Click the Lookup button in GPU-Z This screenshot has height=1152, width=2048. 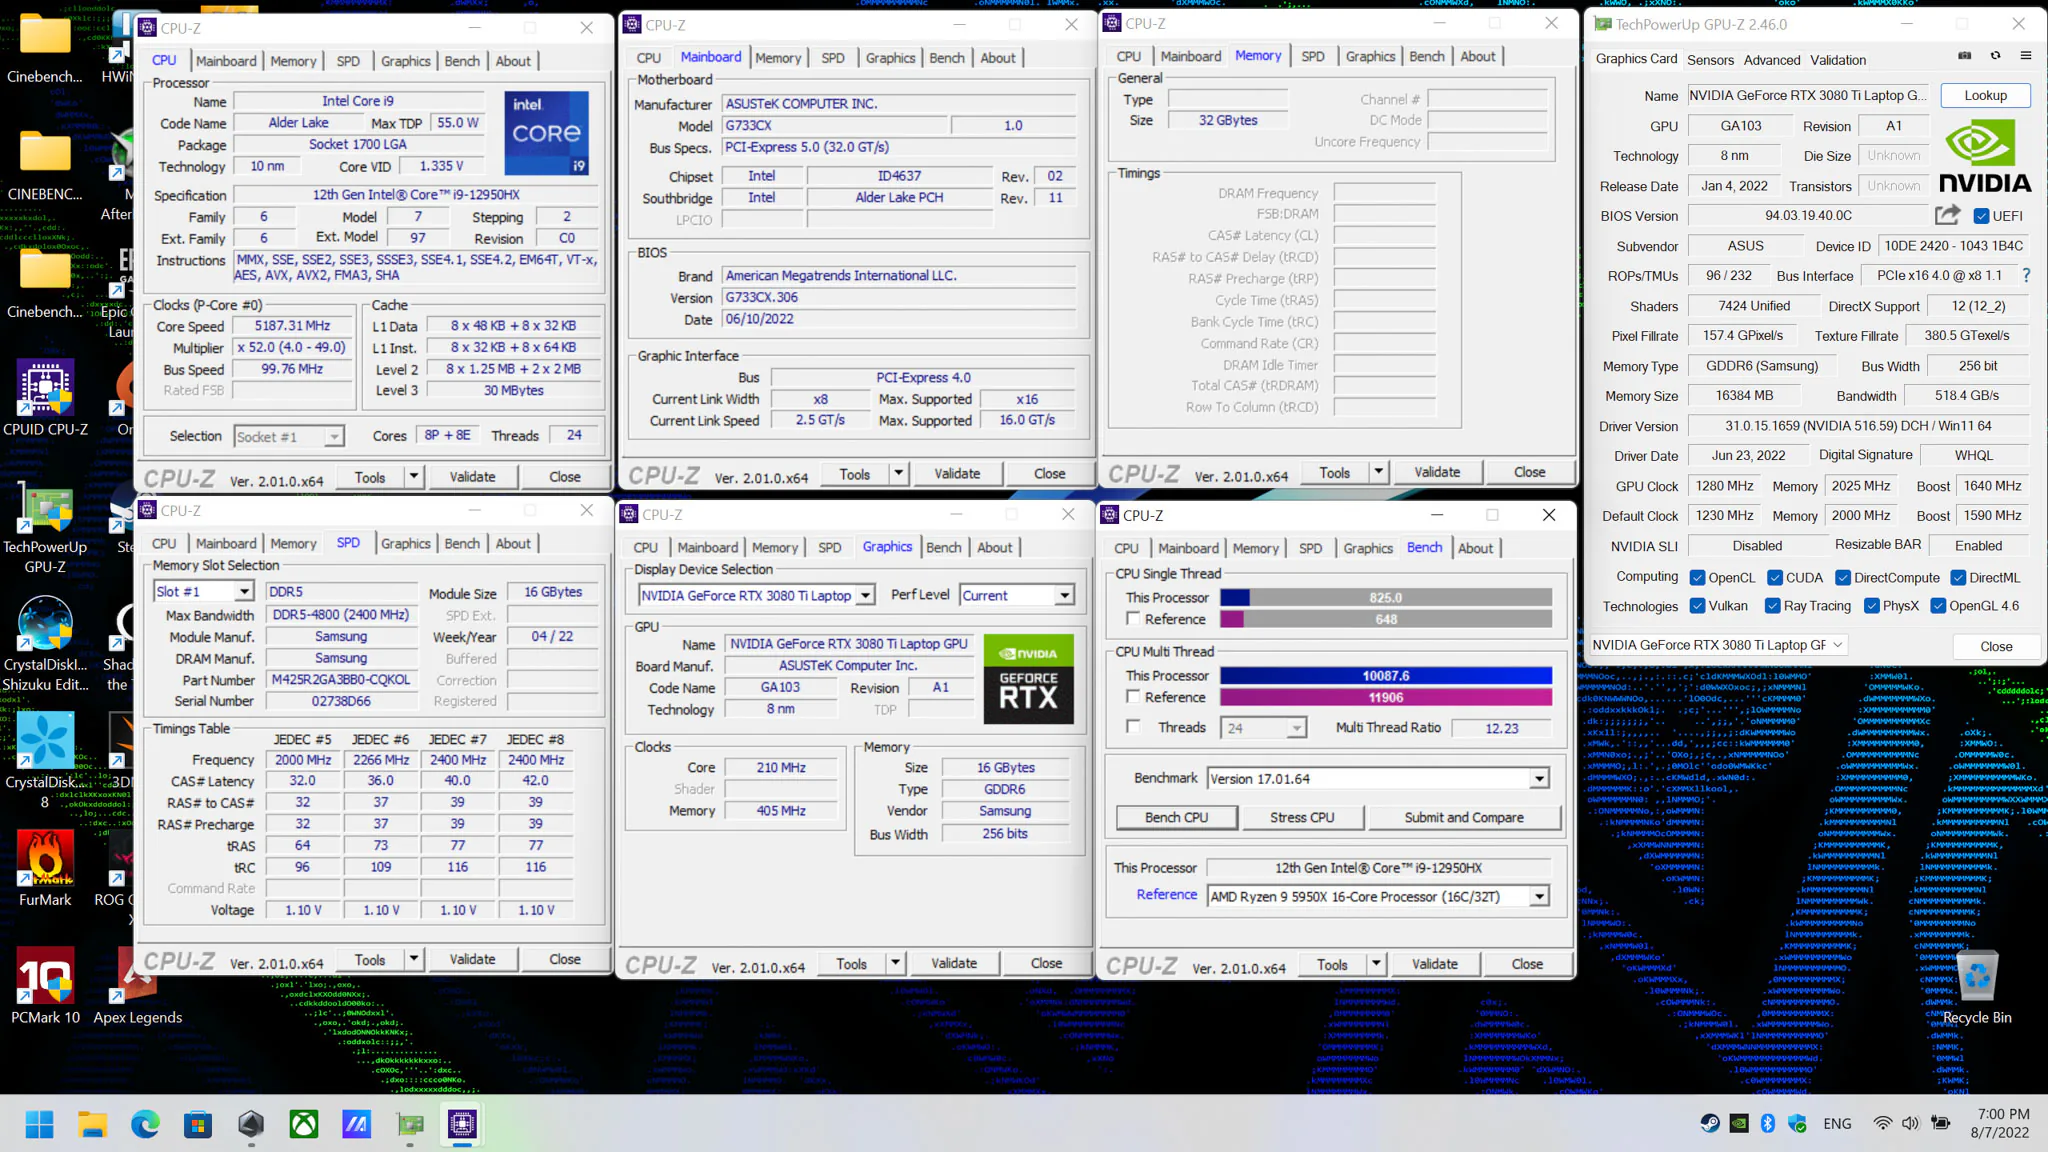coord(1985,95)
